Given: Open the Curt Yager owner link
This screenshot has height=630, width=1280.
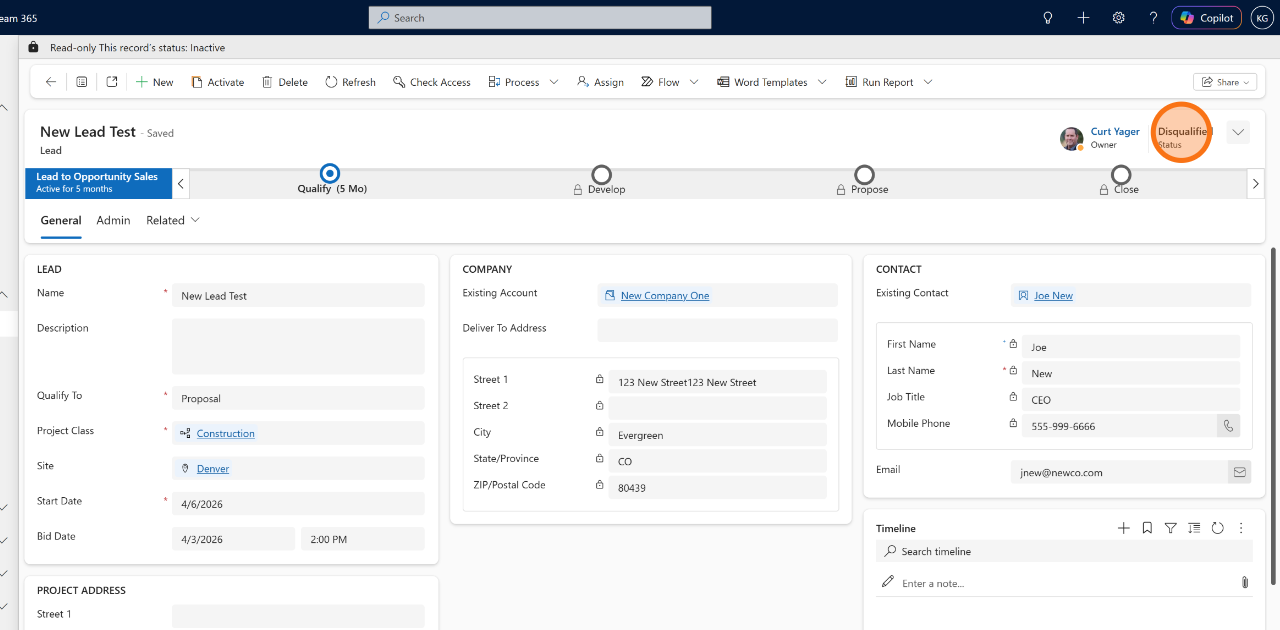Looking at the screenshot, I should pyautogui.click(x=1115, y=131).
